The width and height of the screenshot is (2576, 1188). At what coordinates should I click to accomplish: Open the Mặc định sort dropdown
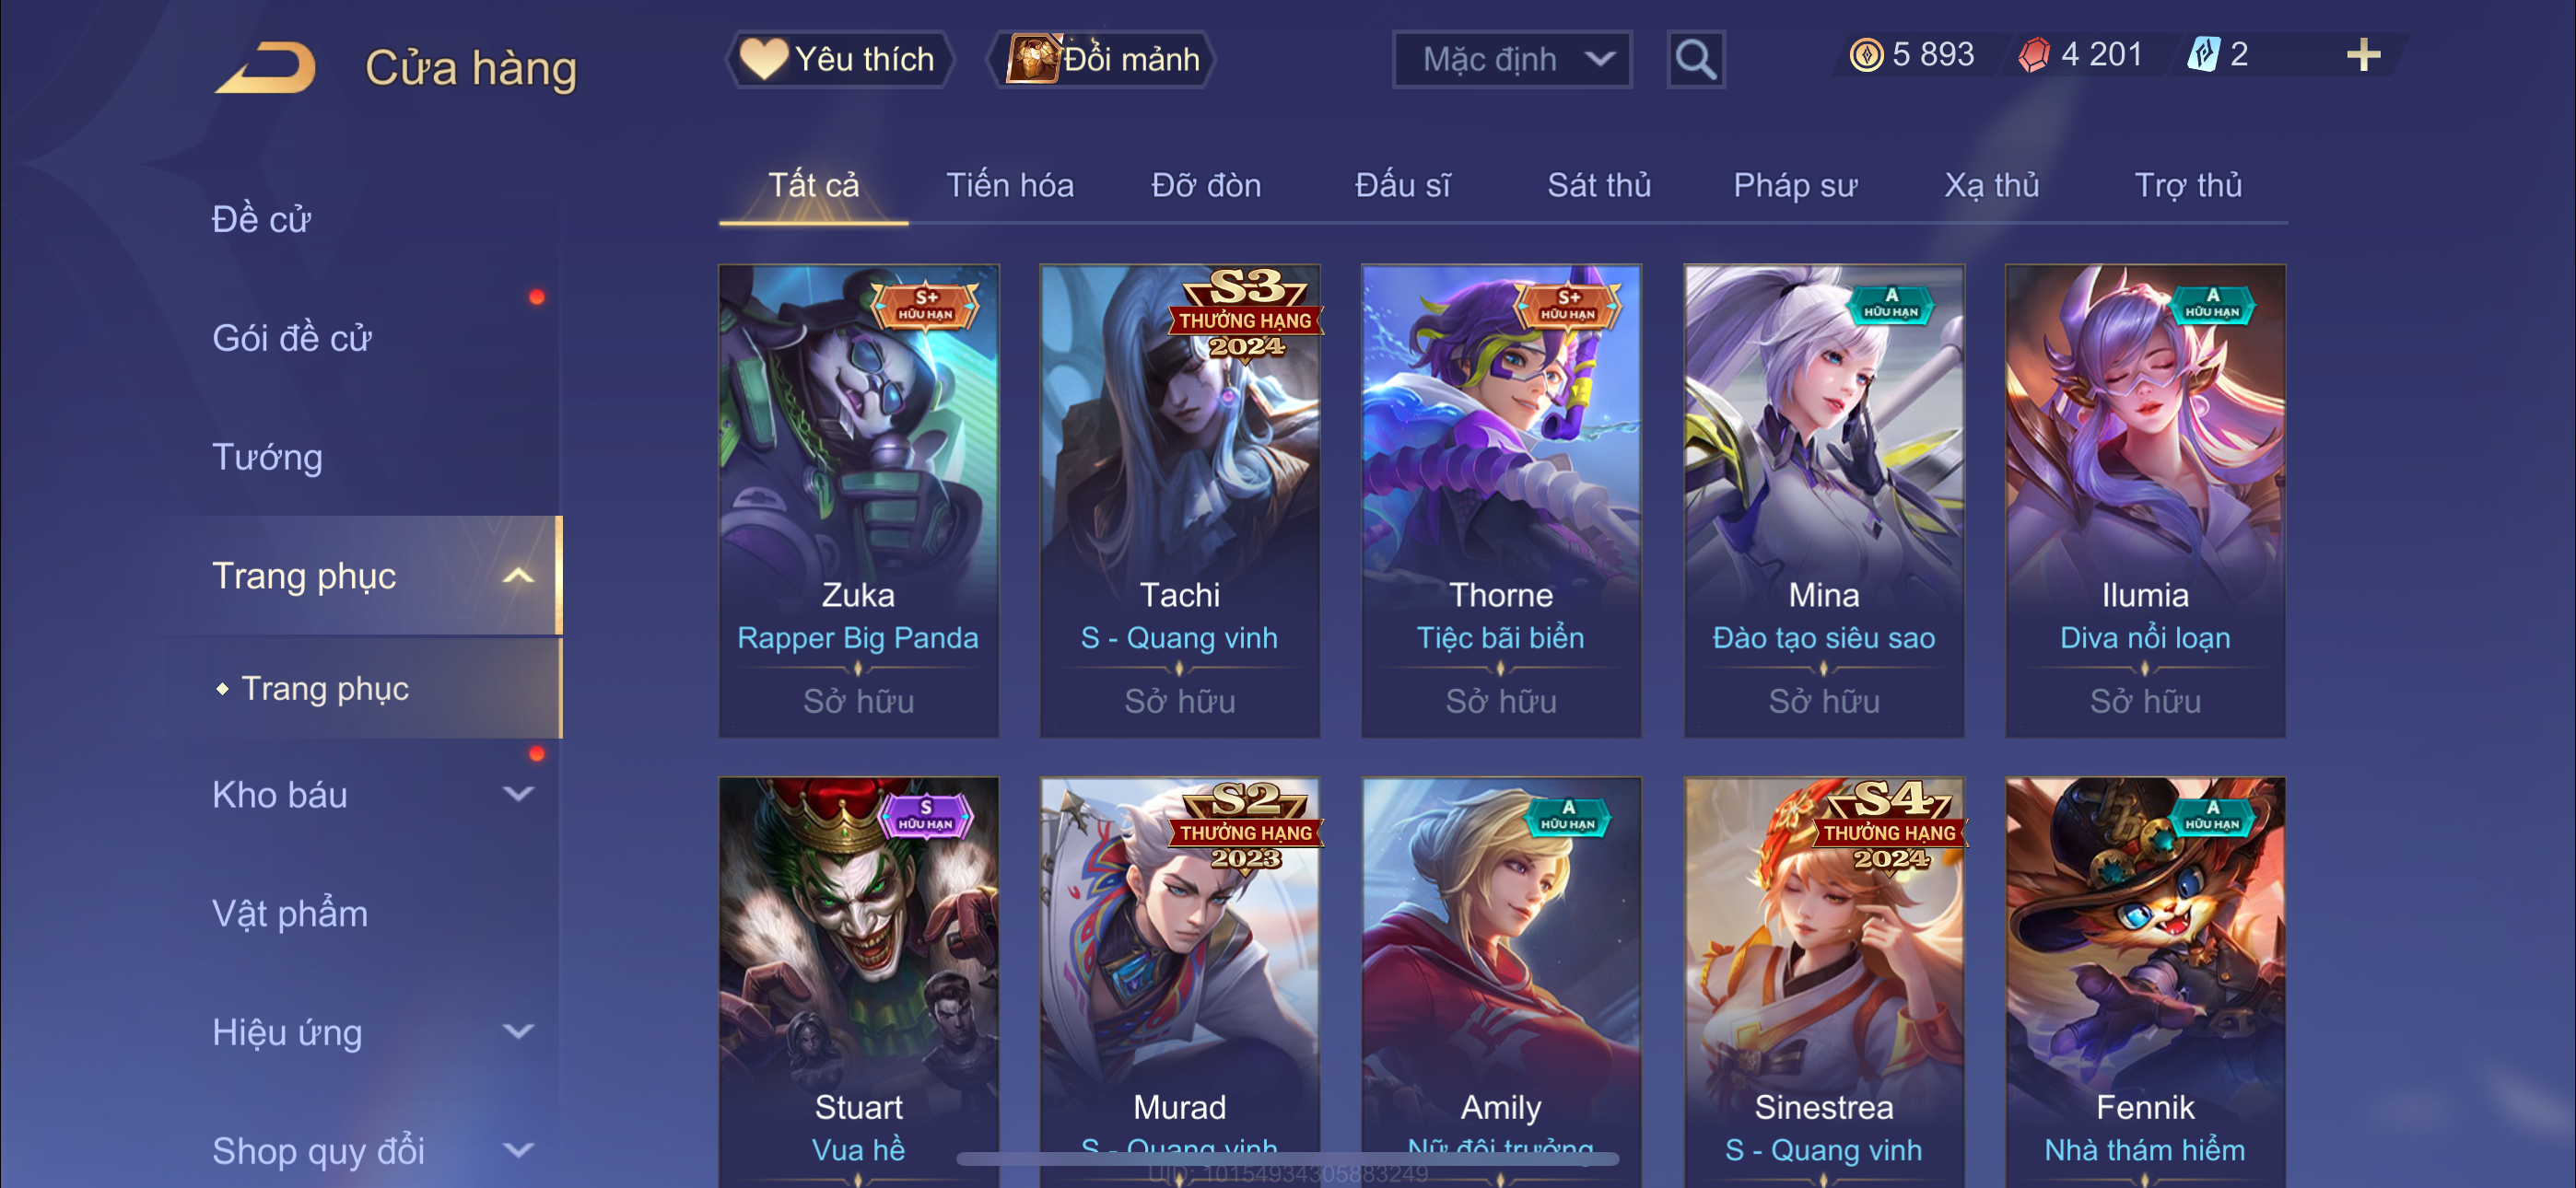1511,60
